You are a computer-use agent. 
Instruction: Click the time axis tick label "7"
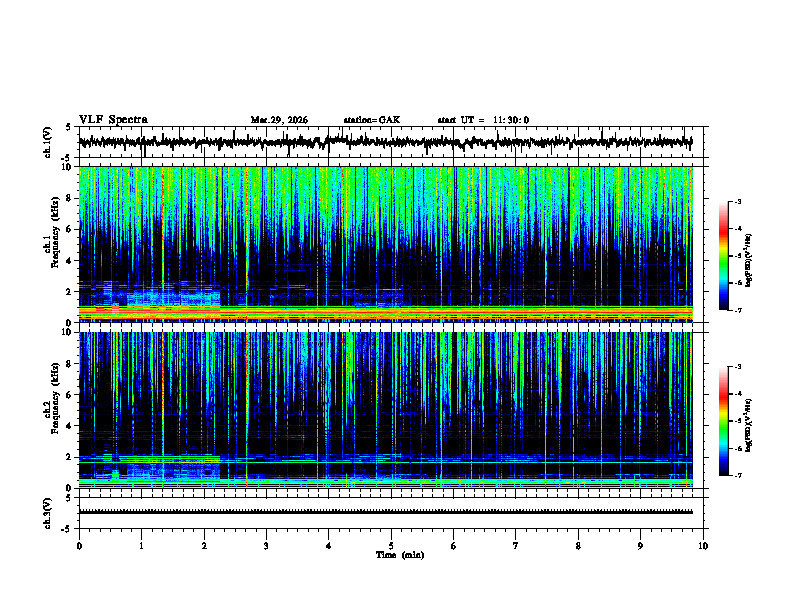pos(516,546)
